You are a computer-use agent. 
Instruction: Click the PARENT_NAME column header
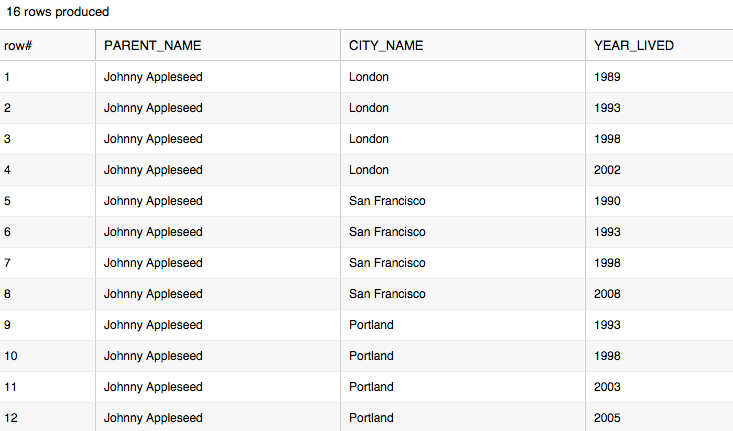(x=153, y=45)
